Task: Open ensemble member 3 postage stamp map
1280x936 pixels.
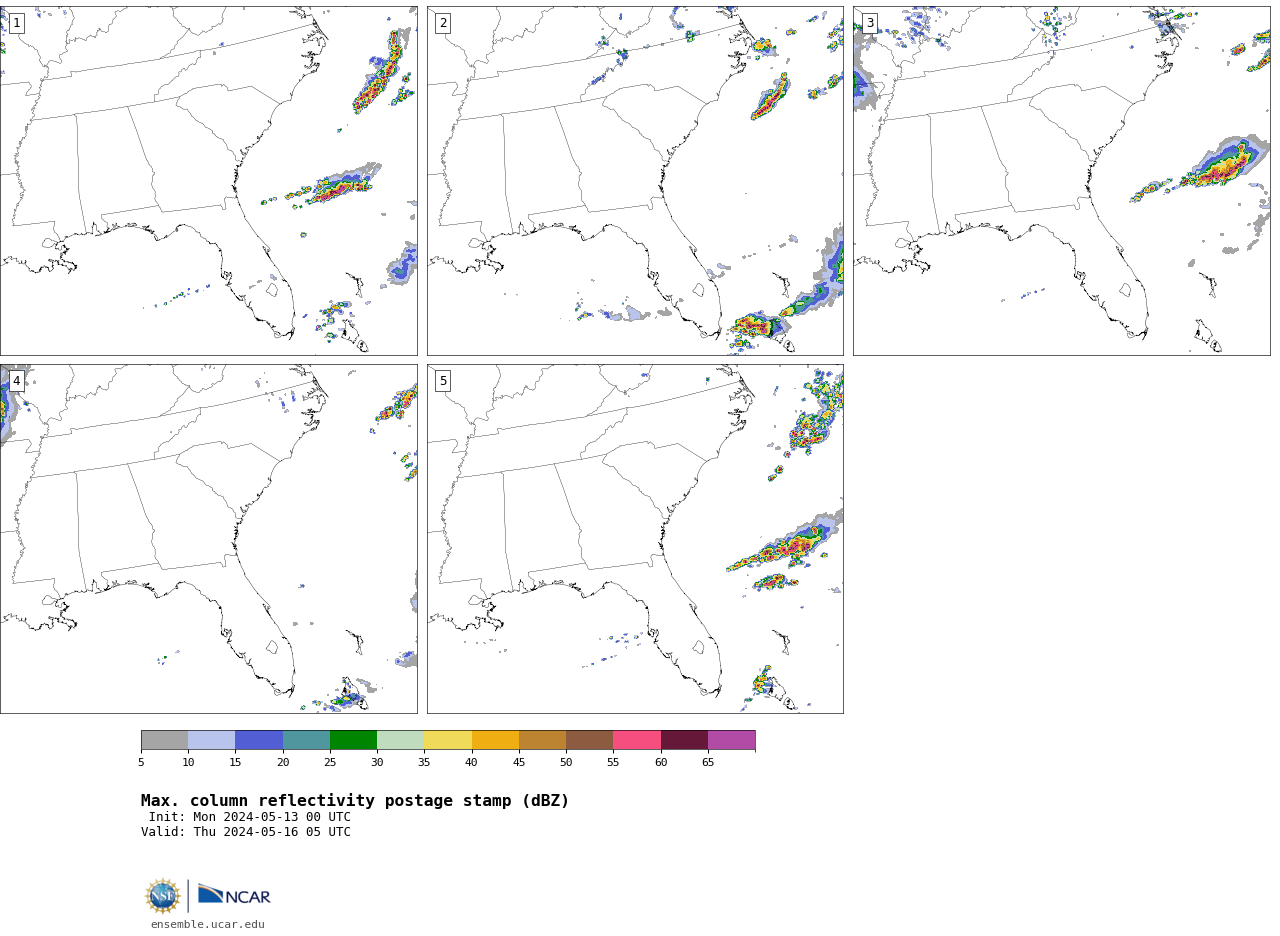Action: (x=1061, y=181)
